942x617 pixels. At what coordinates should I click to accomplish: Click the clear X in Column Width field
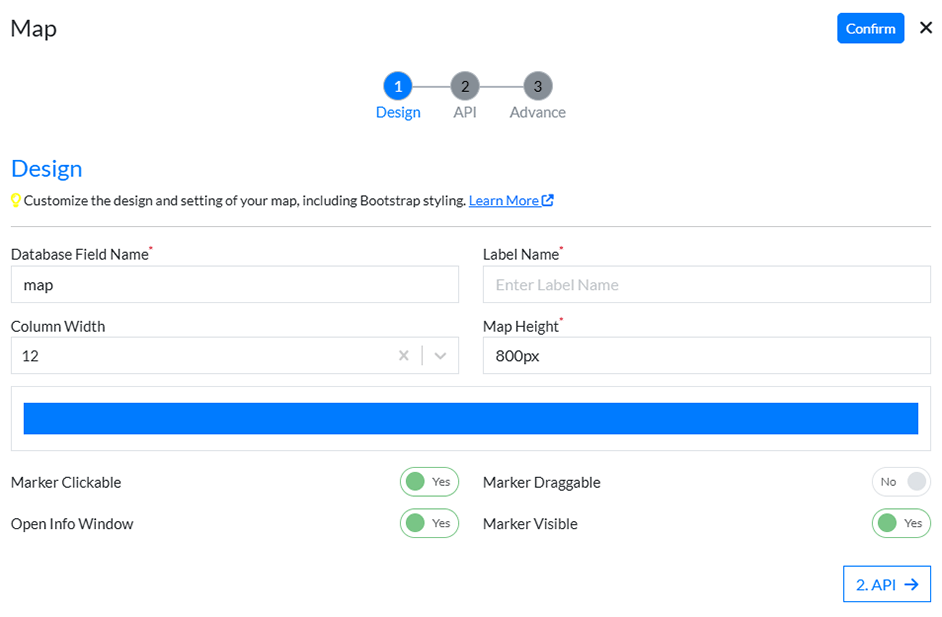point(404,355)
